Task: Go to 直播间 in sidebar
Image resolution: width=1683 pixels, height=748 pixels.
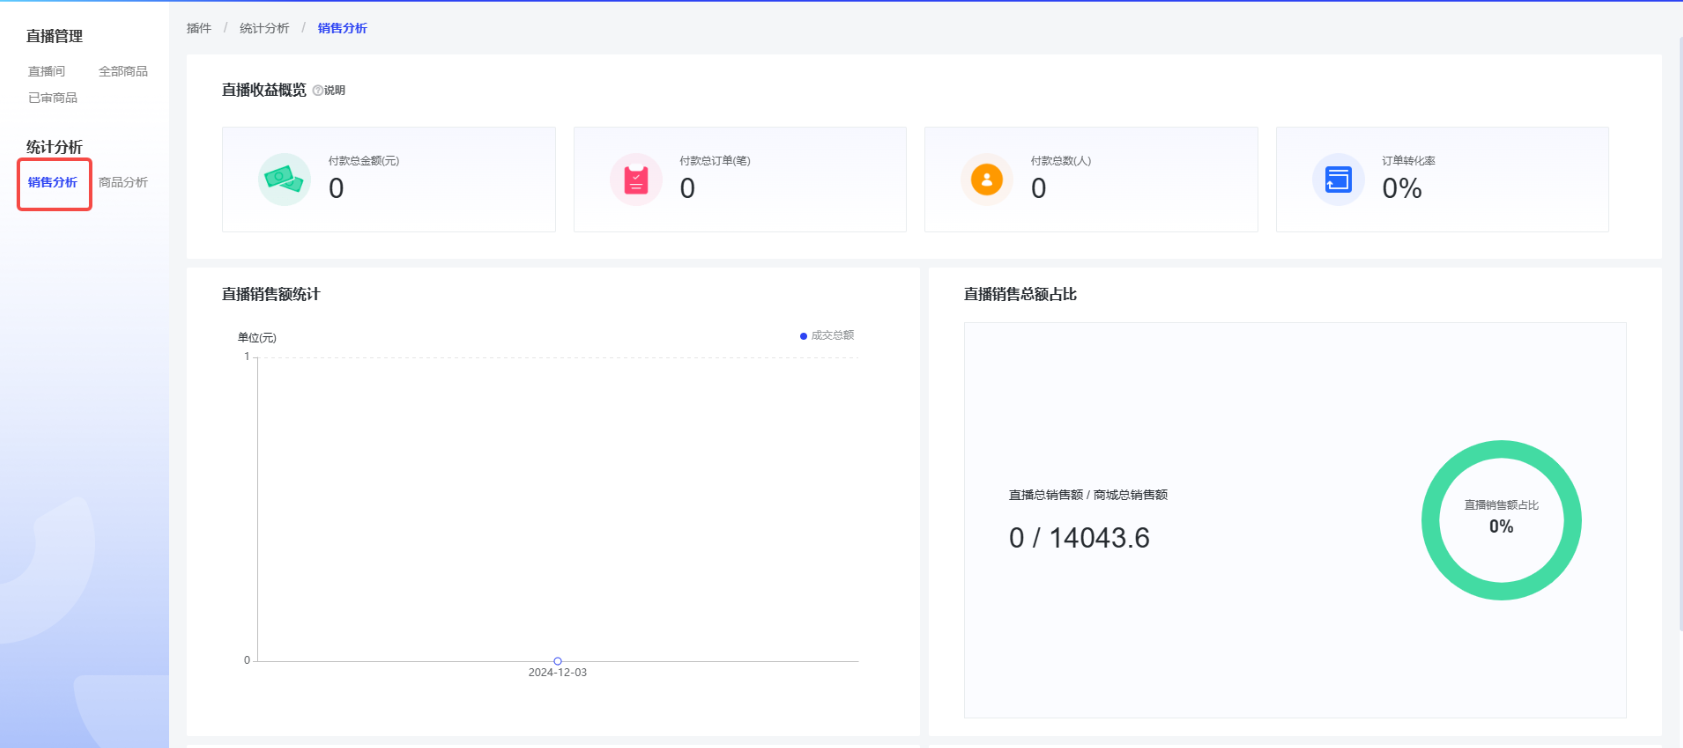Action: 46,72
